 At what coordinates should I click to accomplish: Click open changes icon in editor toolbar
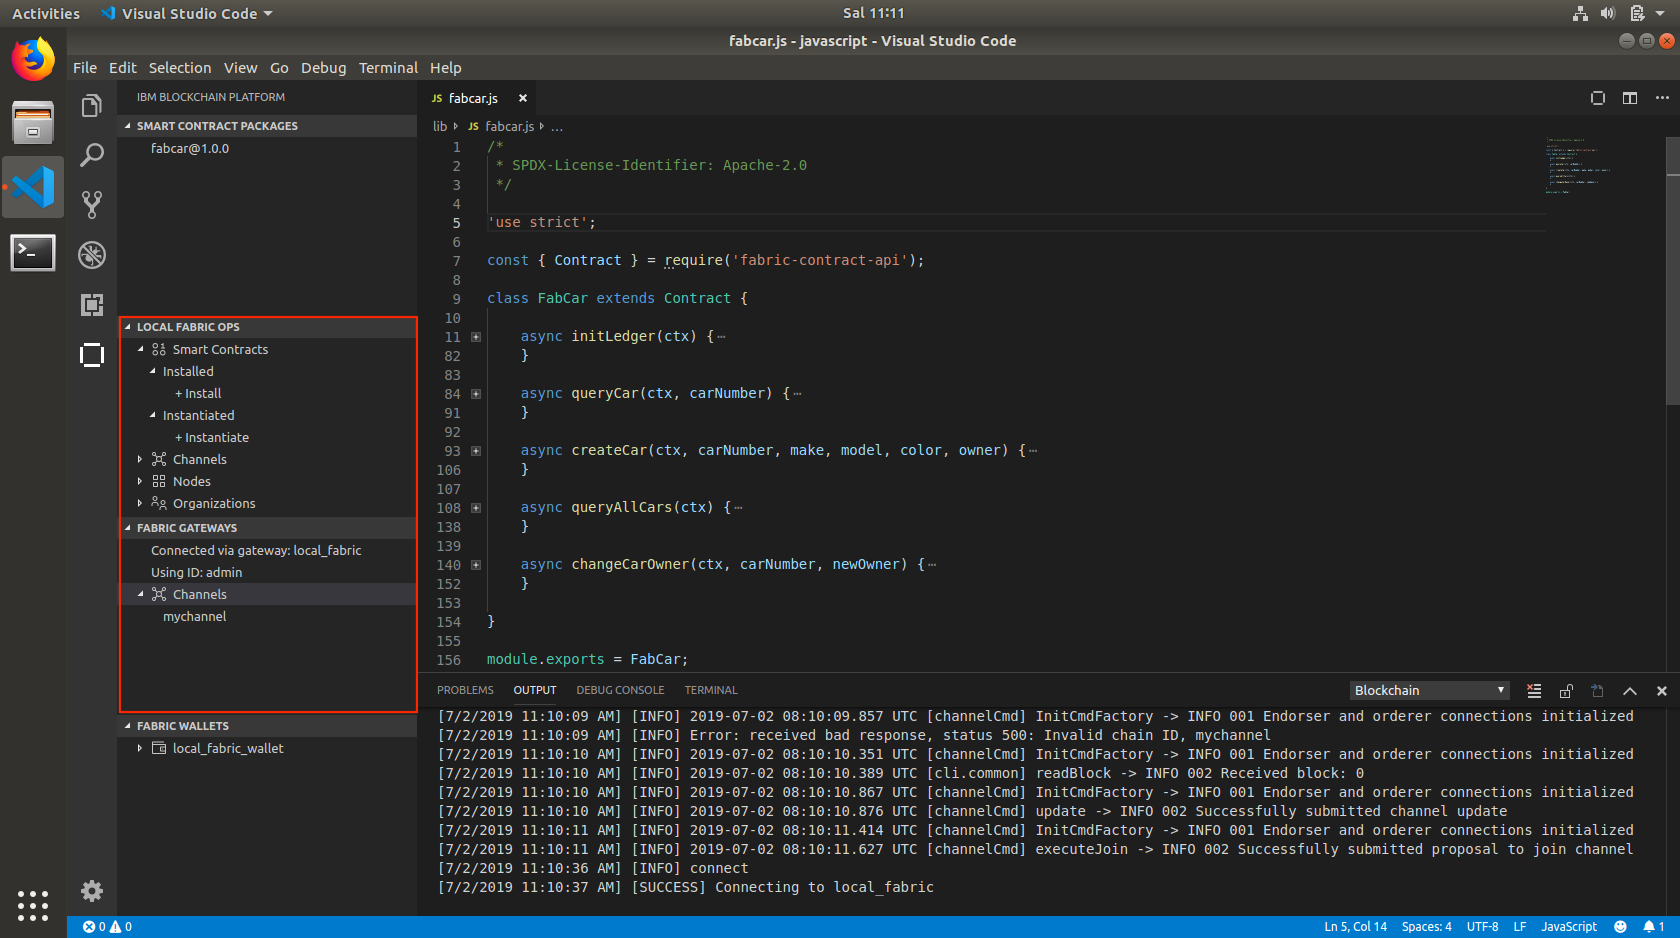coord(1598,98)
